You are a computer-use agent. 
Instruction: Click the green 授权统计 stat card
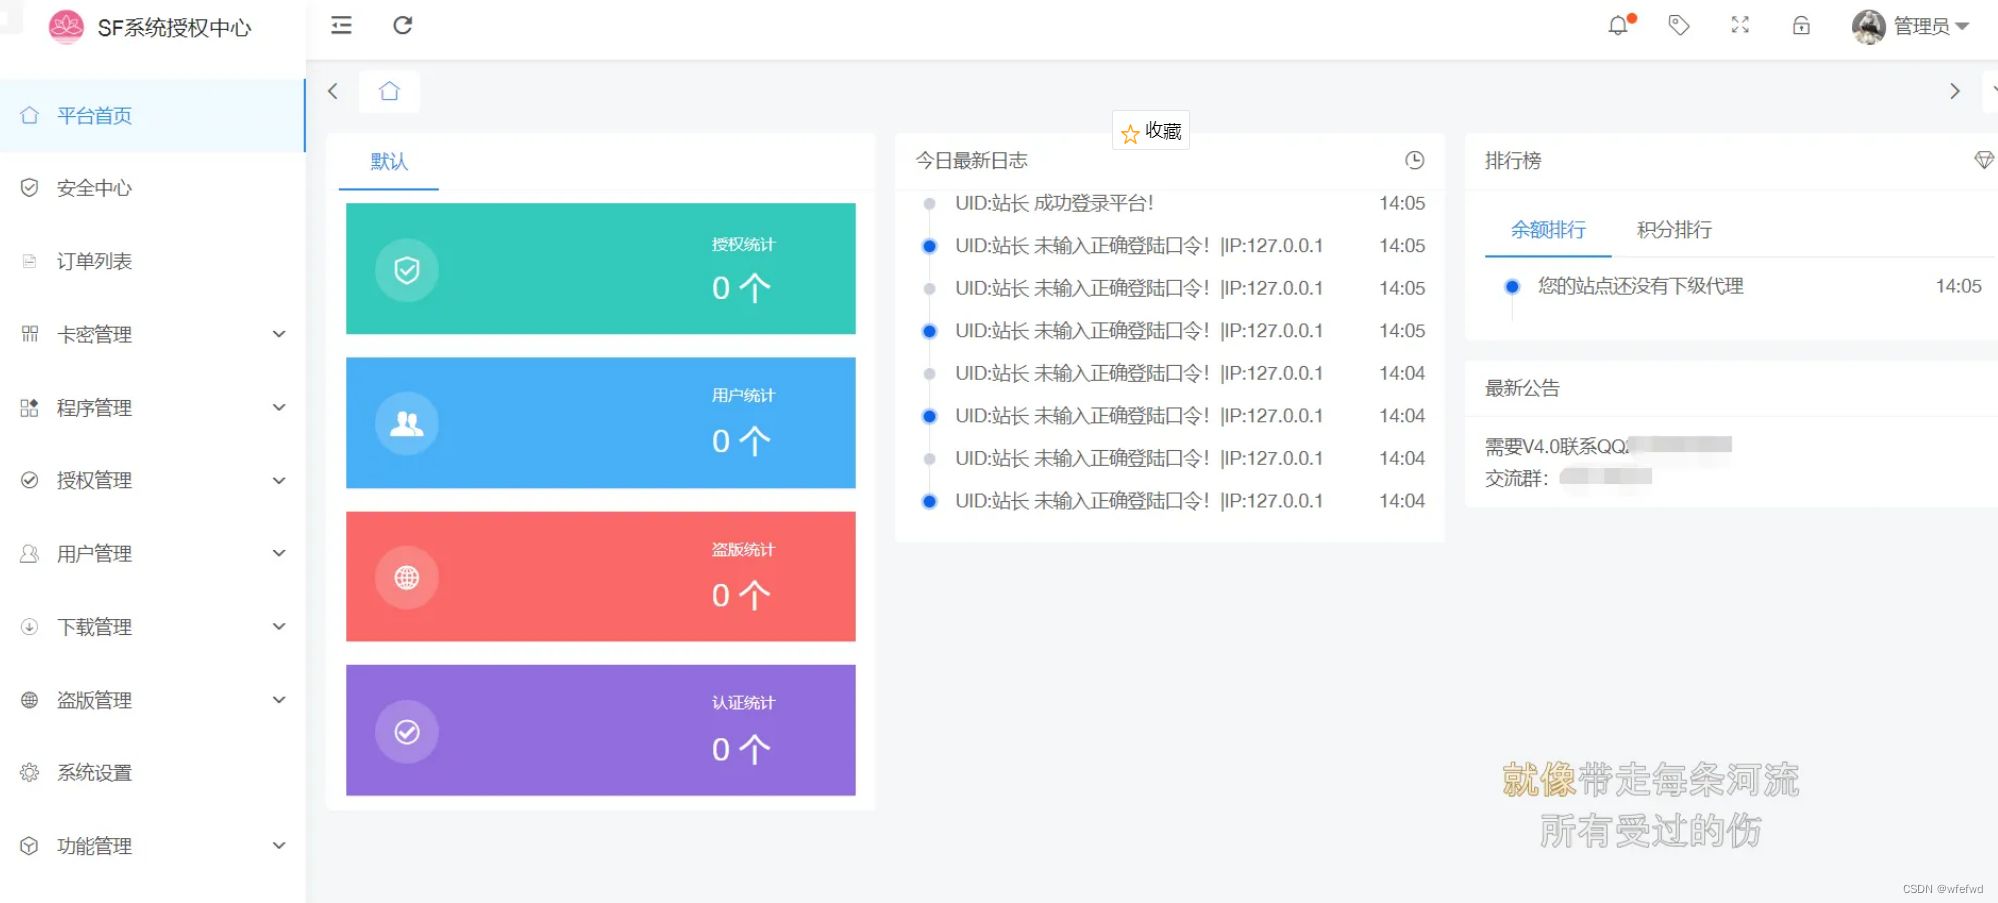tap(600, 268)
